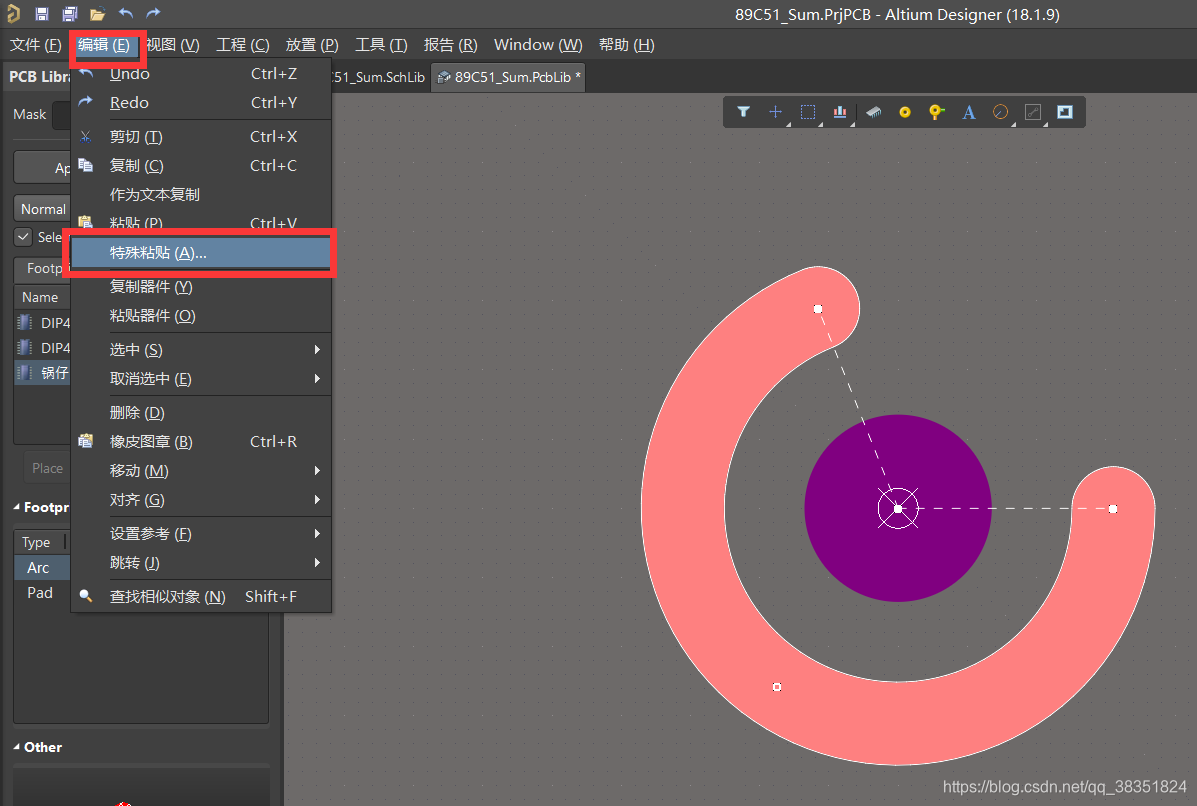The height and width of the screenshot is (806, 1197).
Task: Select the place arc tool
Action: (1000, 112)
